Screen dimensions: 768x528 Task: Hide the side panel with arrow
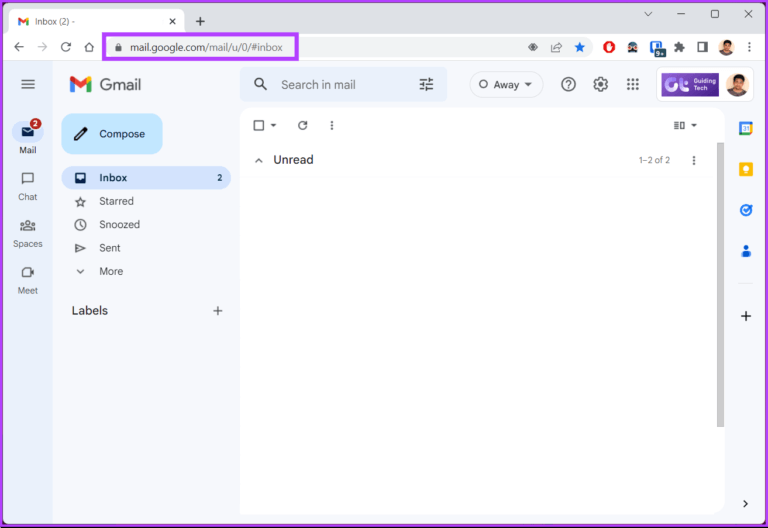coord(745,504)
